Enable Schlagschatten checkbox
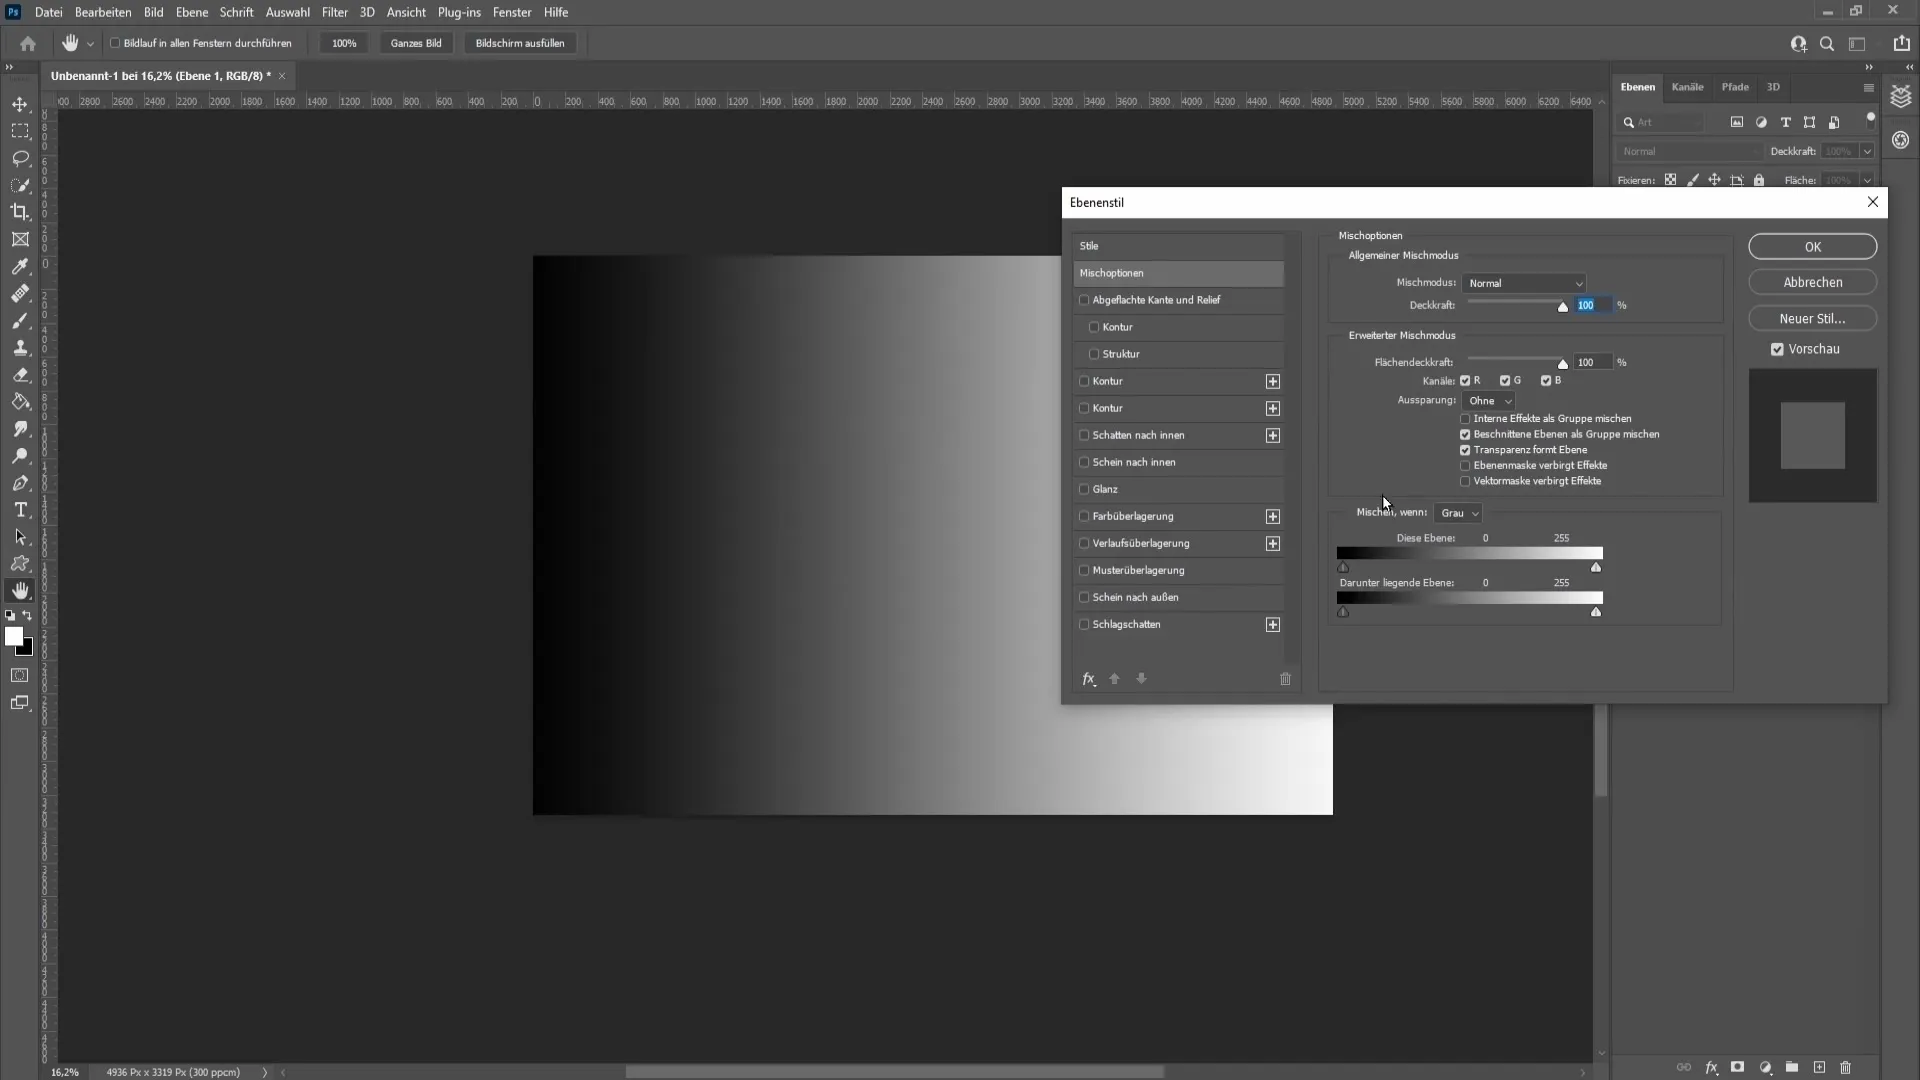This screenshot has width=1920, height=1080. pos(1084,624)
